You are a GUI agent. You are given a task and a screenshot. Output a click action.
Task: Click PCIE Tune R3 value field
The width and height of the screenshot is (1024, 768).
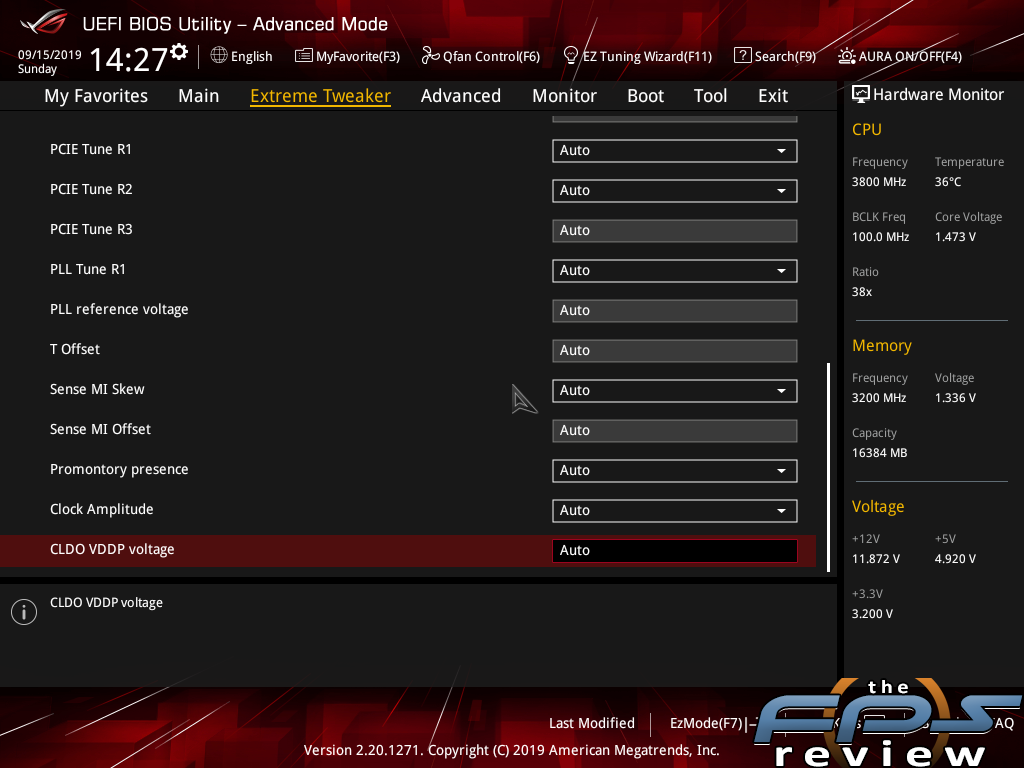675,231
